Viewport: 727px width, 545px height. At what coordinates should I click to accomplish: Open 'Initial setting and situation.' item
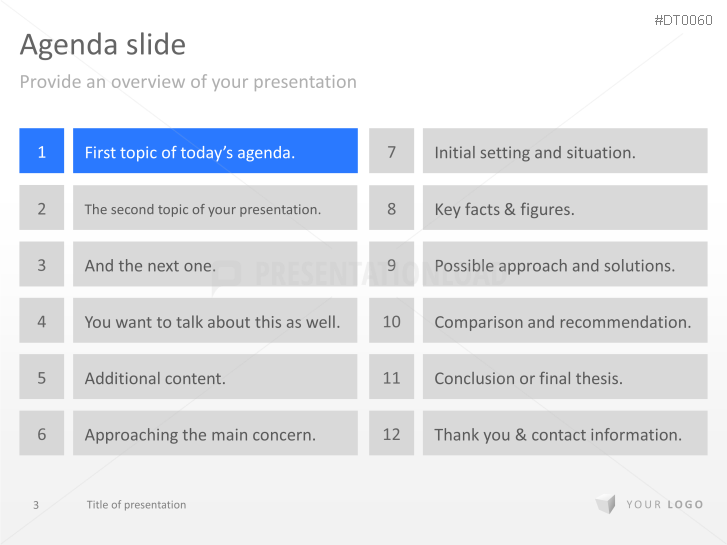565,152
